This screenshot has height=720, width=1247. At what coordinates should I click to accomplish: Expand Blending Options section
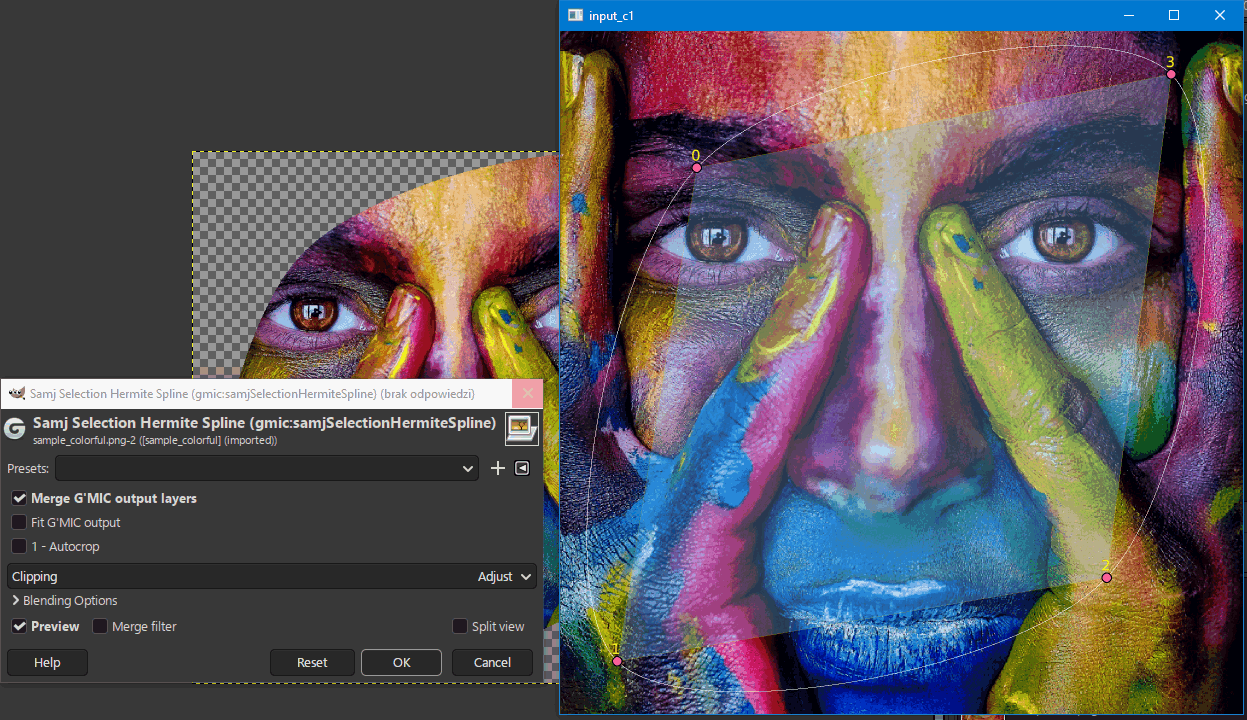(x=65, y=601)
